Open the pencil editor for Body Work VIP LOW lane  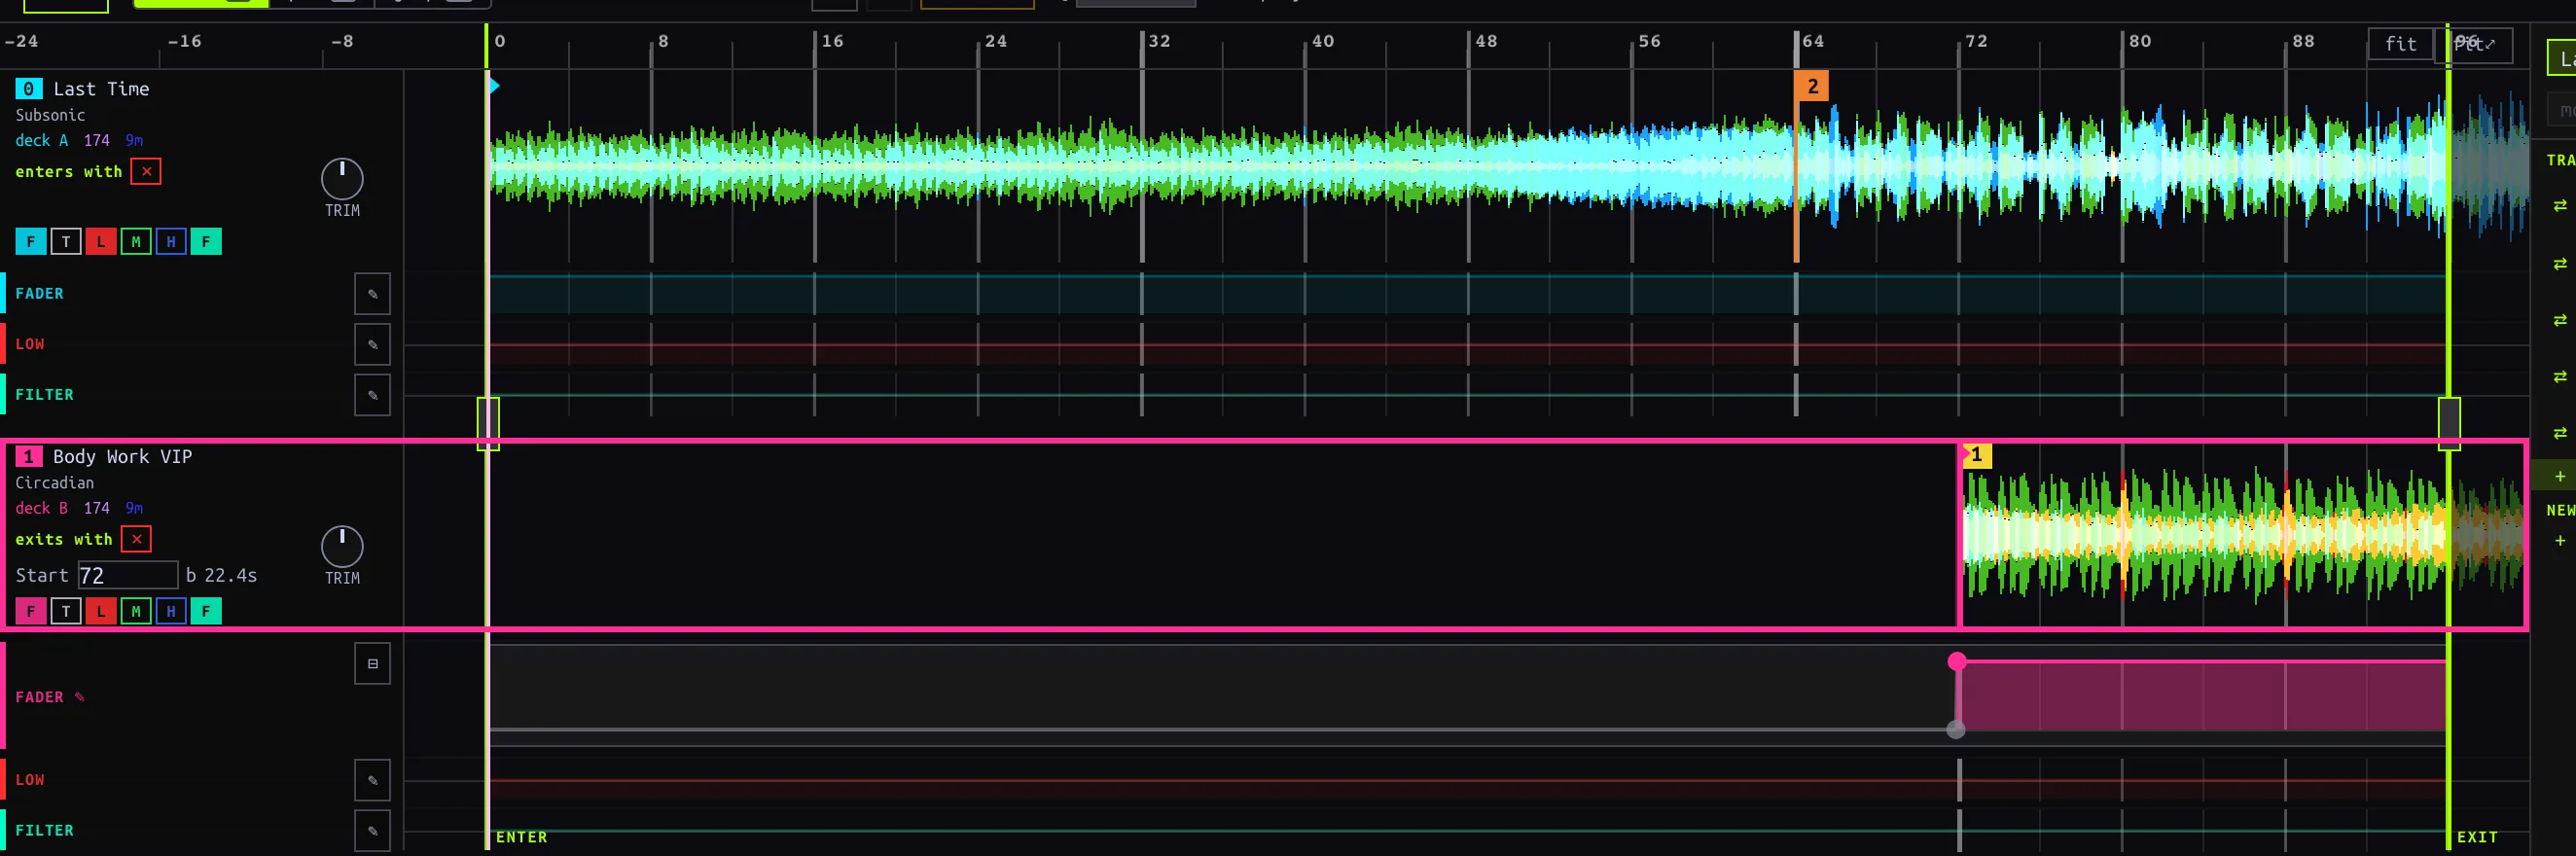pyautogui.click(x=372, y=780)
